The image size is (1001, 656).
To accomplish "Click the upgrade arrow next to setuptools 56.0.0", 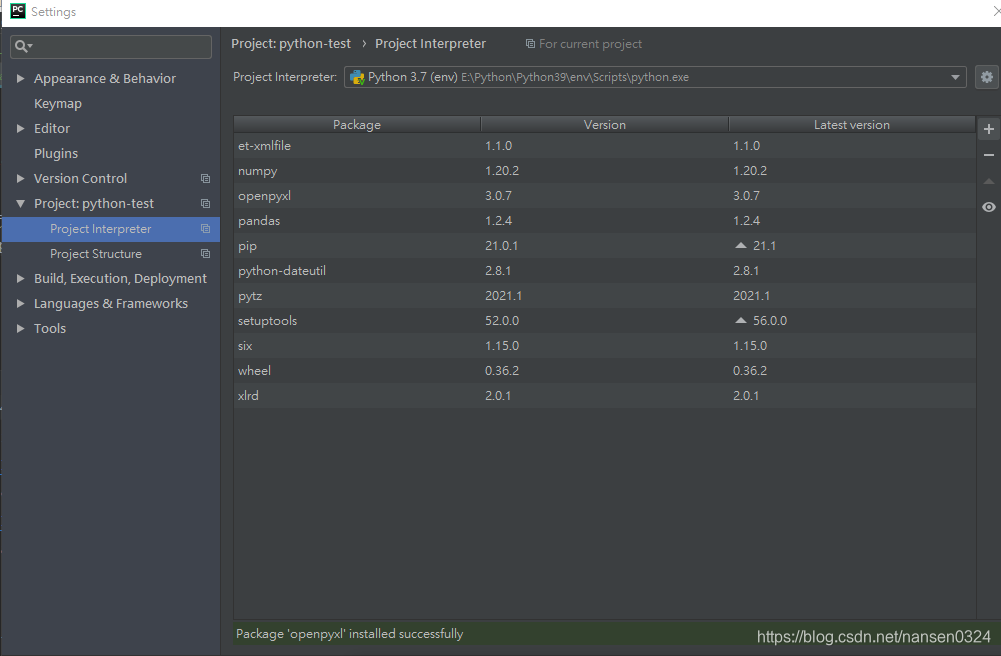I will [741, 320].
